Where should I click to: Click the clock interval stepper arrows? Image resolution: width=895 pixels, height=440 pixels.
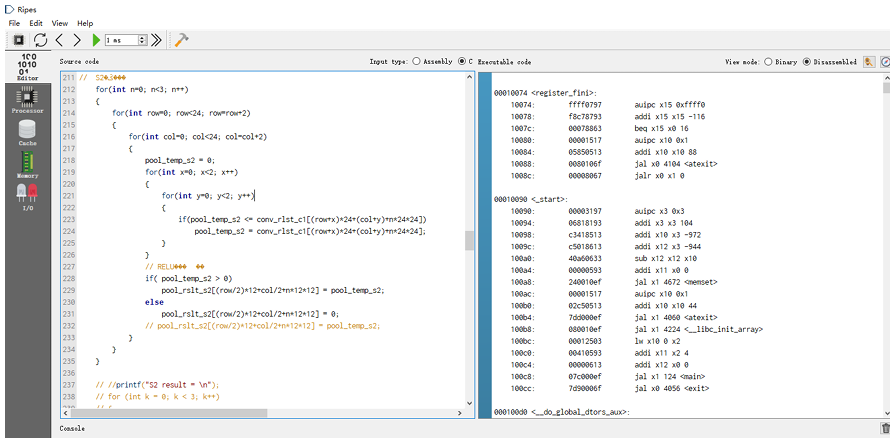click(x=142, y=40)
